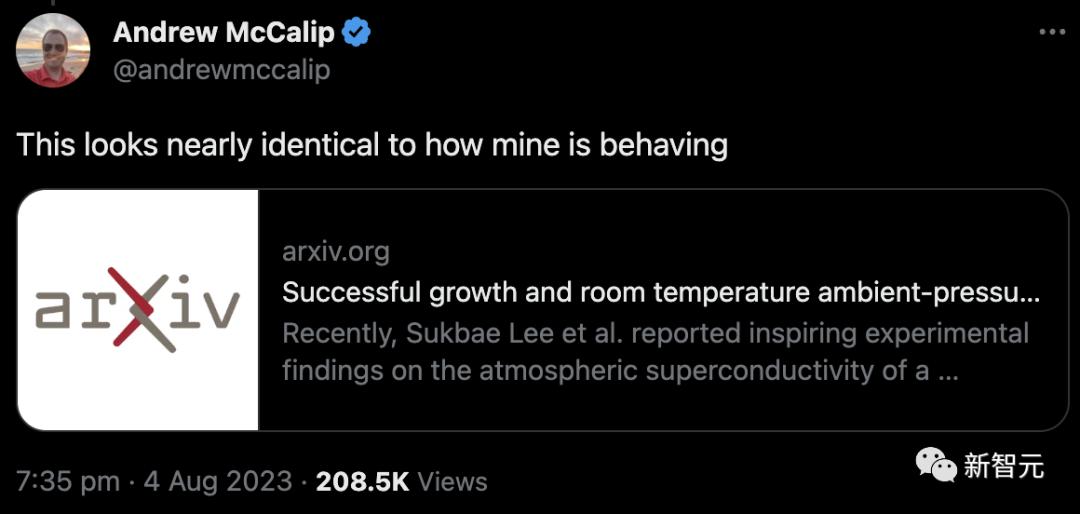
Task: Click the 4 Aug 2023 date
Action: 218,481
